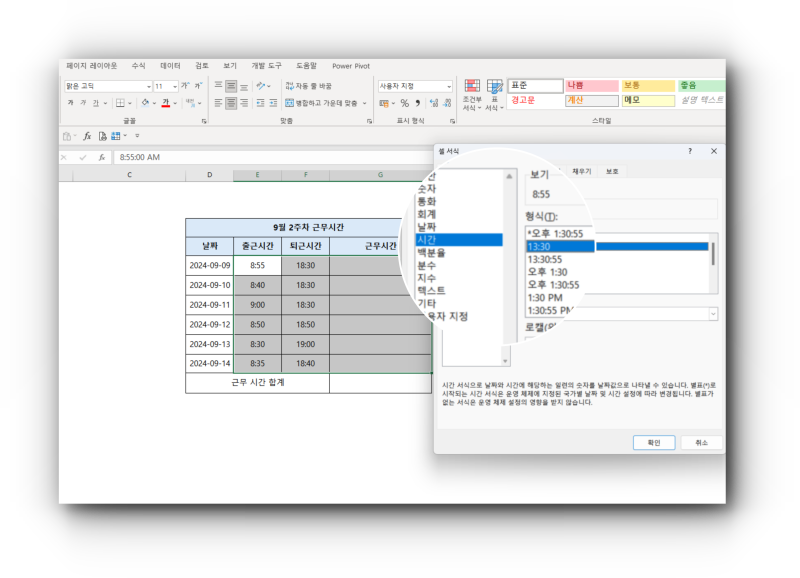This screenshot has width=800, height=578.
Task: Click the 조건부 서식 conditional formatting icon
Action: [472, 91]
